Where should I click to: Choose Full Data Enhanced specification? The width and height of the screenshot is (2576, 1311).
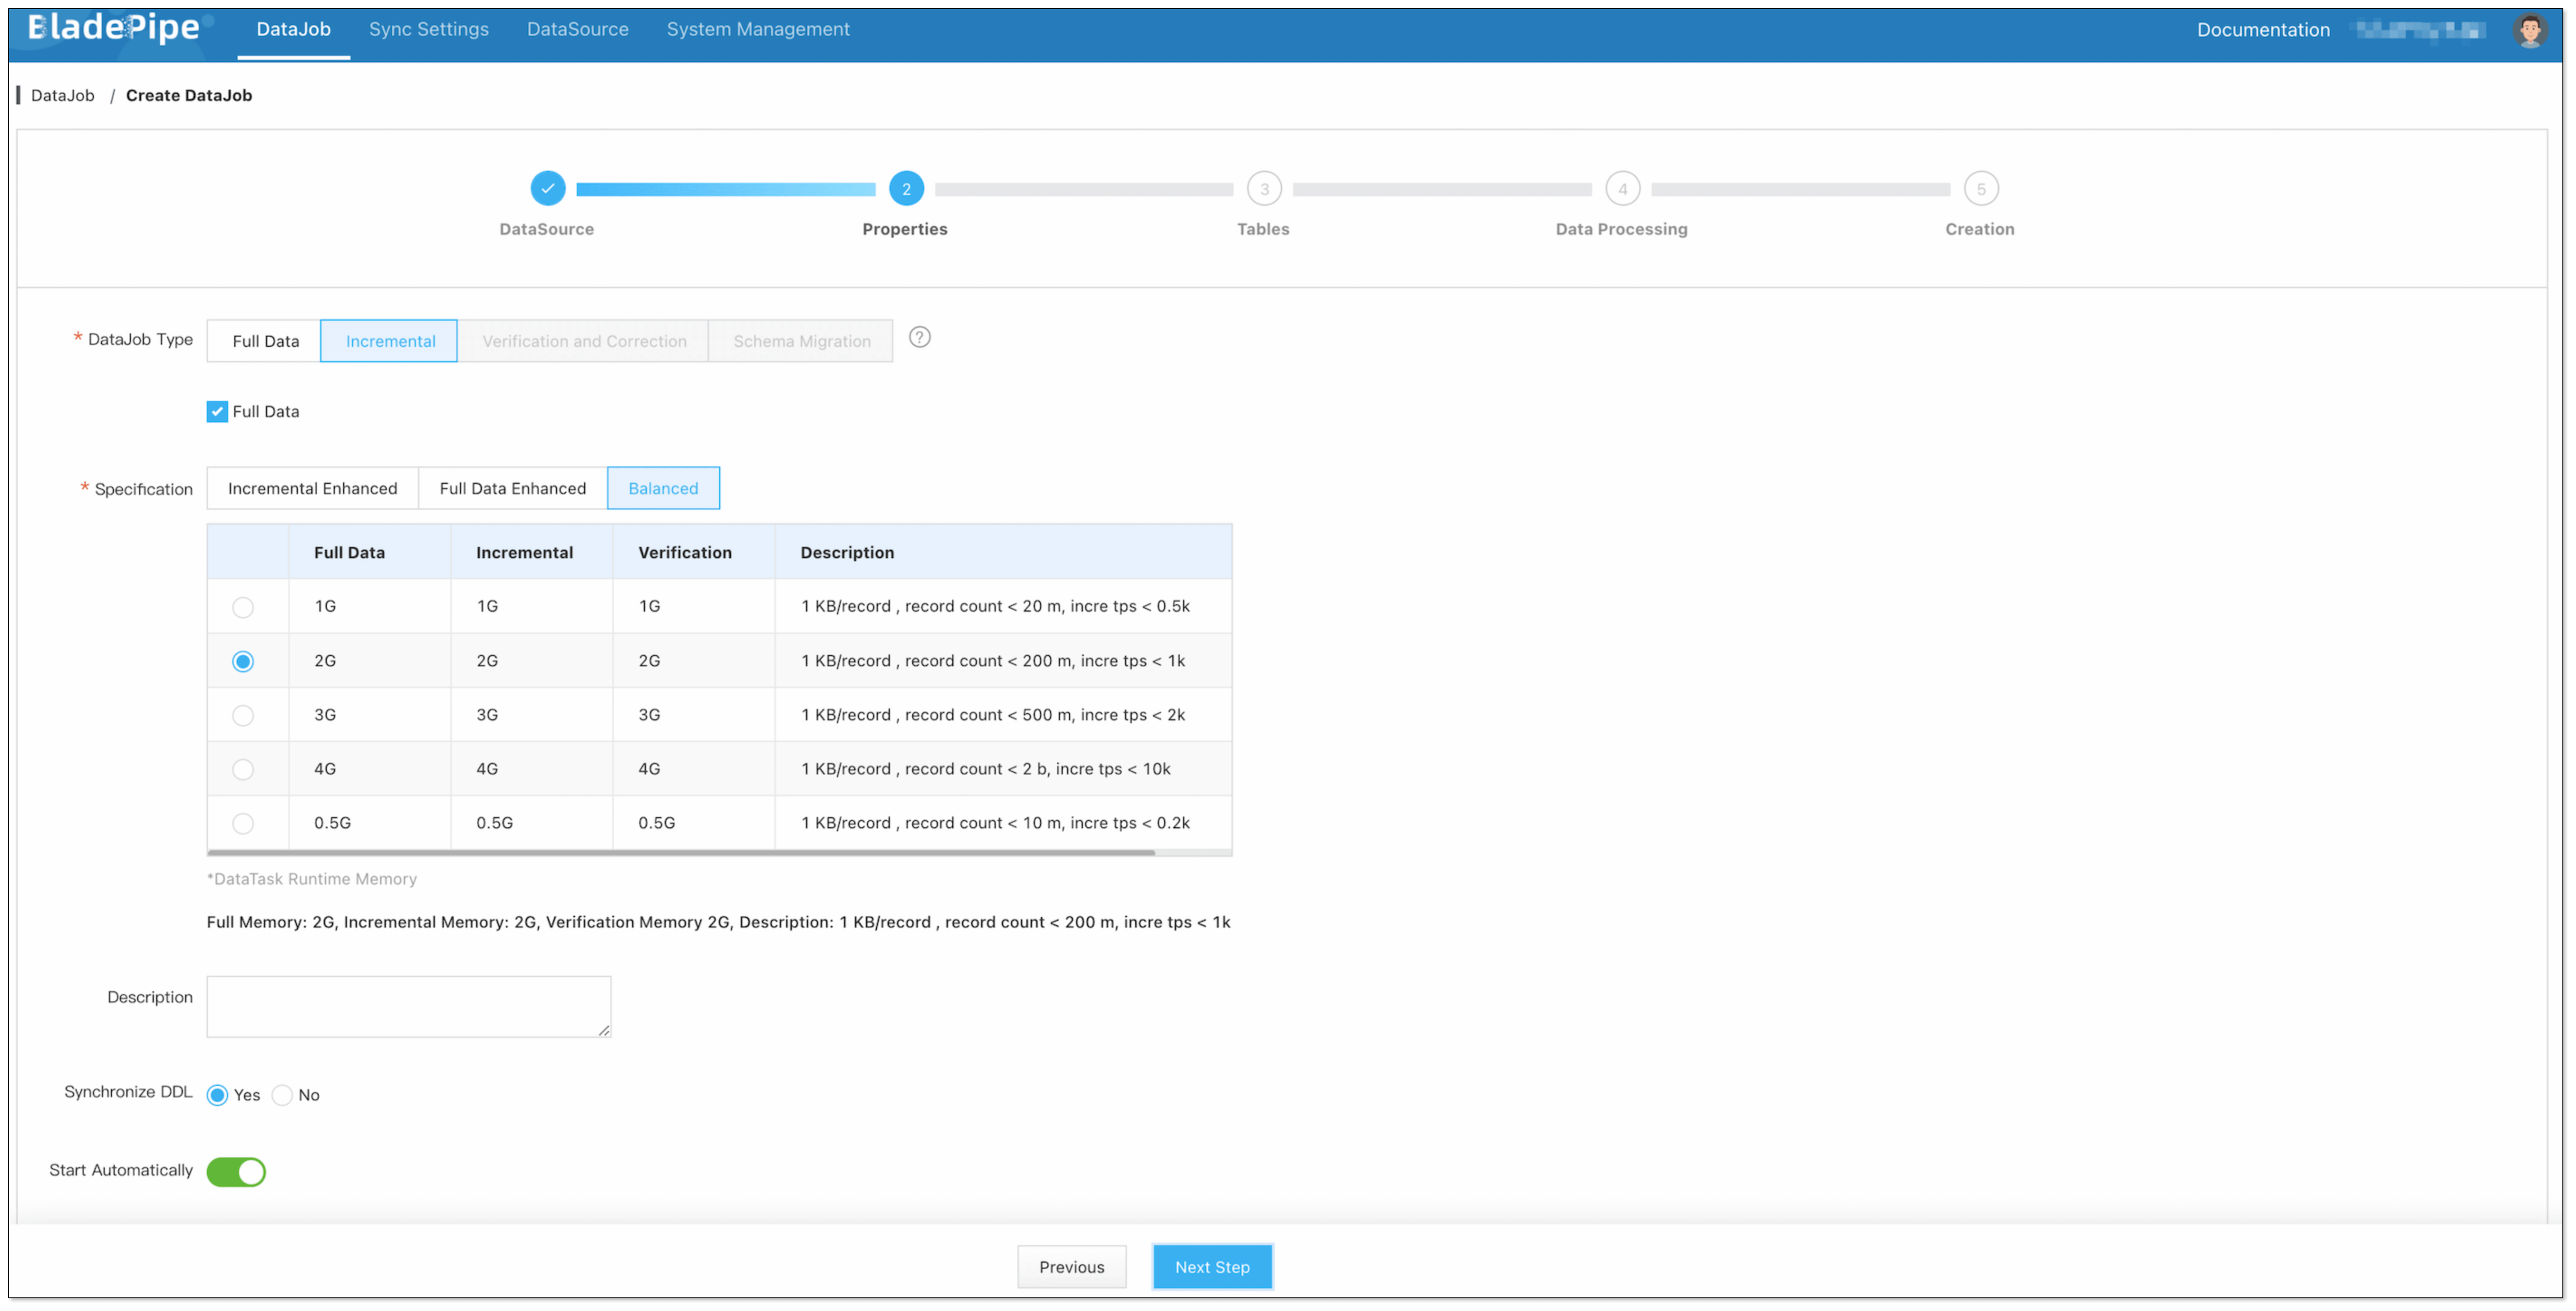point(512,488)
